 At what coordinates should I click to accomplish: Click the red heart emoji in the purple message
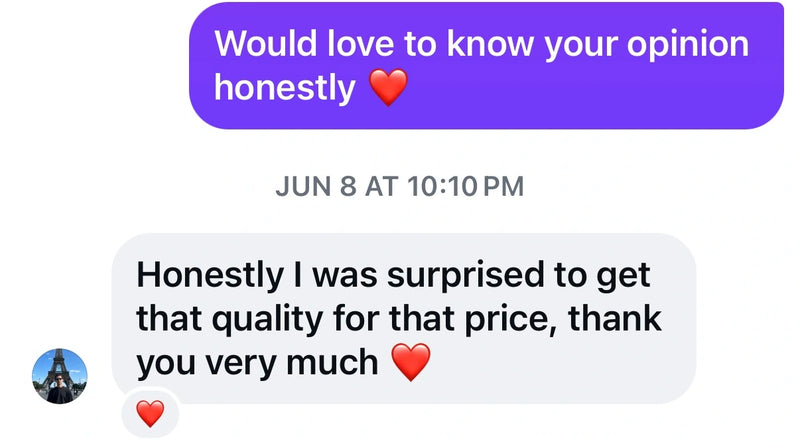point(388,87)
